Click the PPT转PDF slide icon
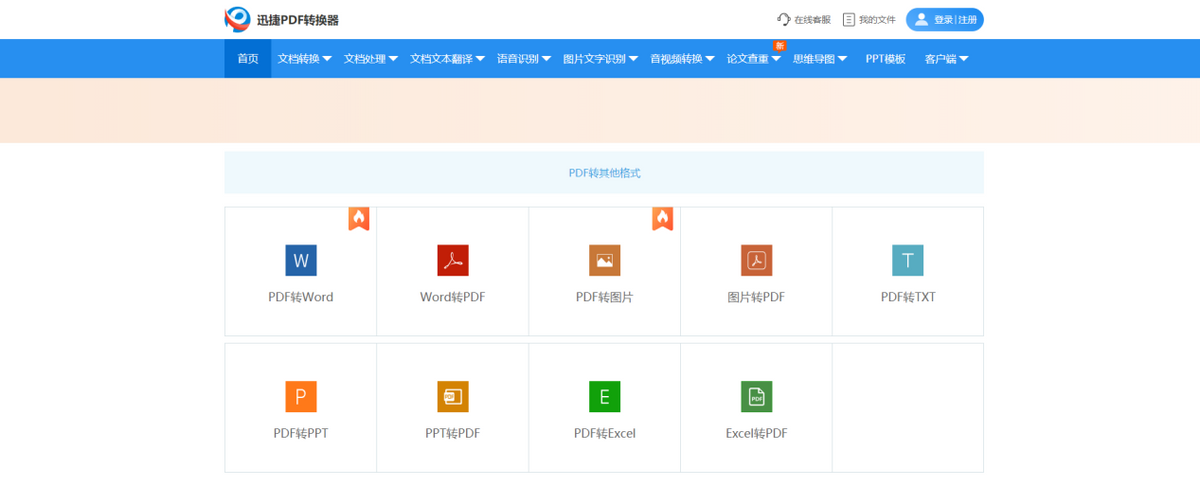The width and height of the screenshot is (1200, 489). point(452,396)
